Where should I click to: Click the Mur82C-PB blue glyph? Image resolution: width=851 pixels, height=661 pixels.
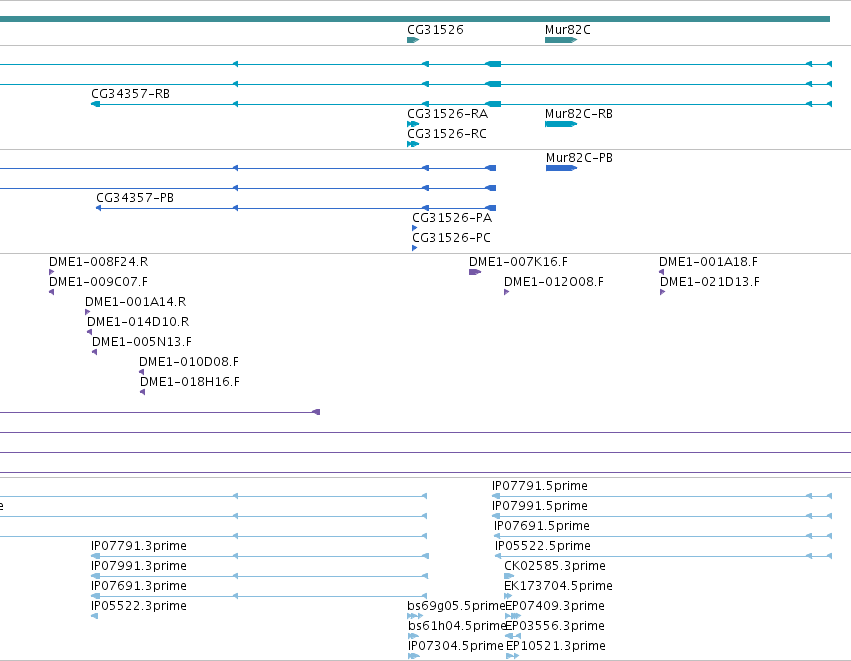(561, 168)
